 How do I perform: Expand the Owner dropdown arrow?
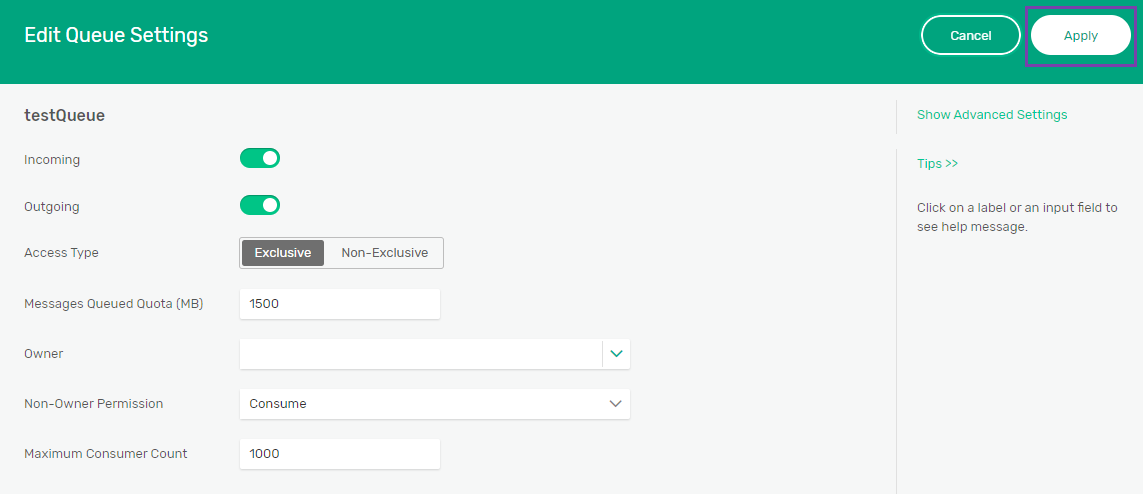(x=616, y=354)
